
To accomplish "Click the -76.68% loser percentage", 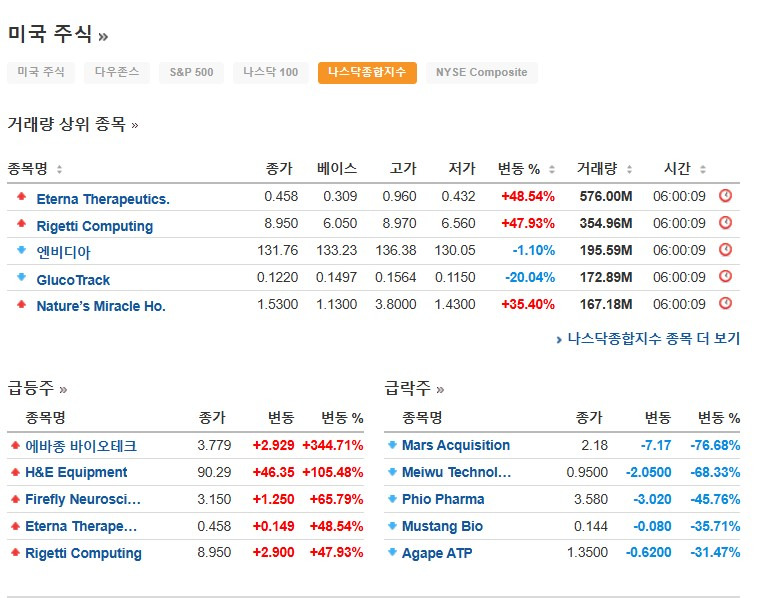I will coord(715,445).
